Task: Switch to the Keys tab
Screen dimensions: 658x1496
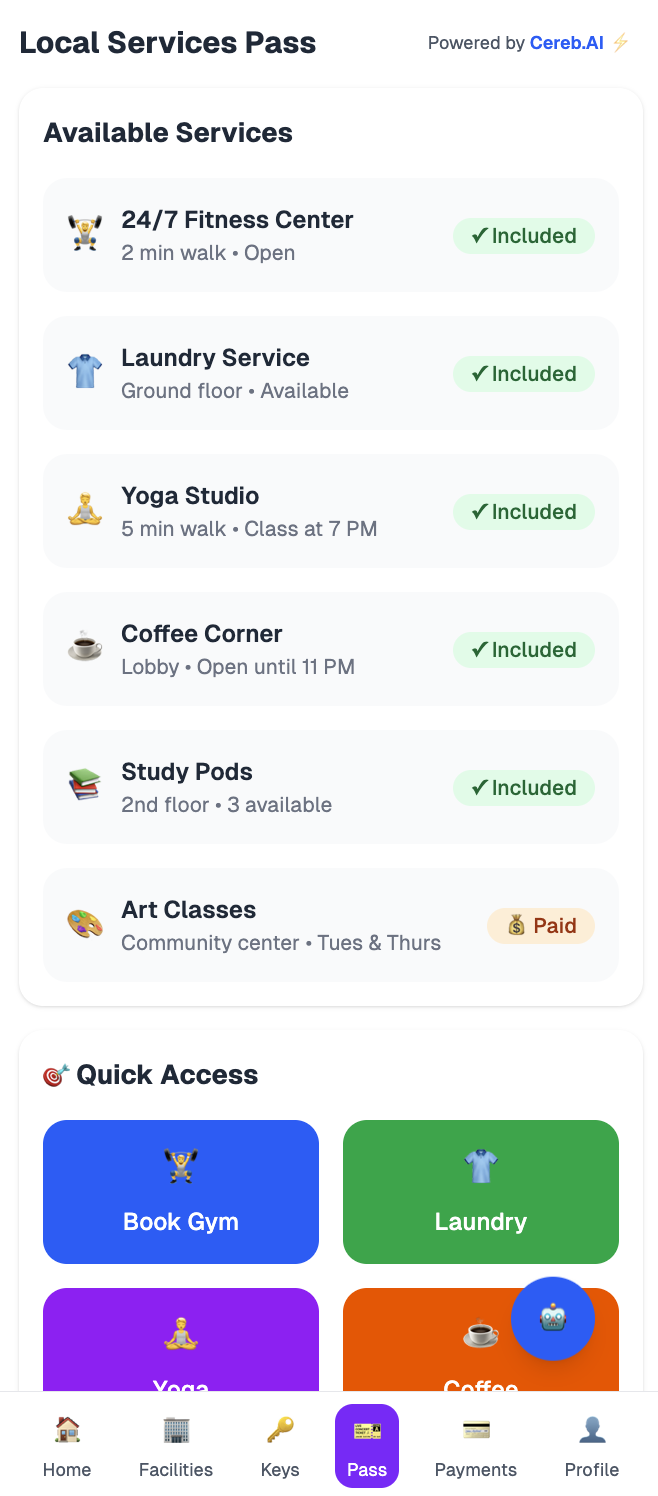Action: (x=280, y=1446)
